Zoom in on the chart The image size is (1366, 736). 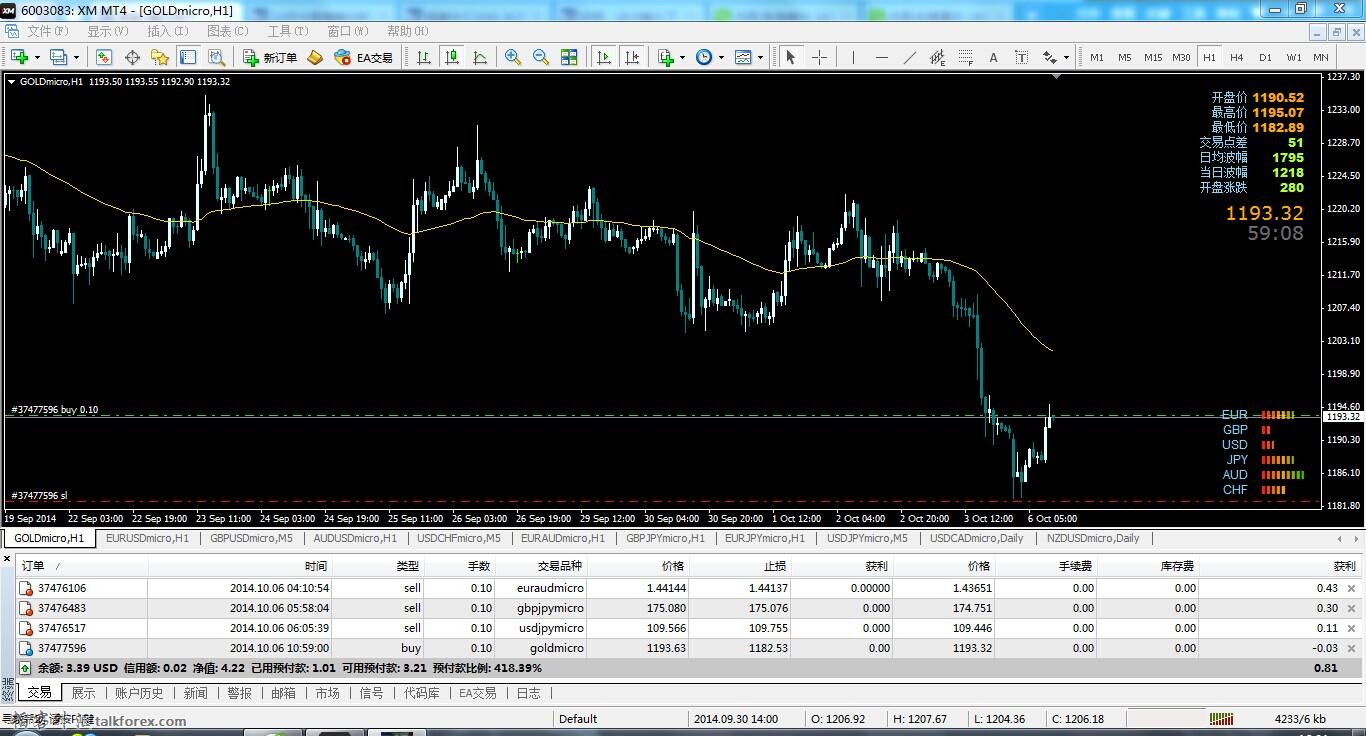click(x=513, y=57)
